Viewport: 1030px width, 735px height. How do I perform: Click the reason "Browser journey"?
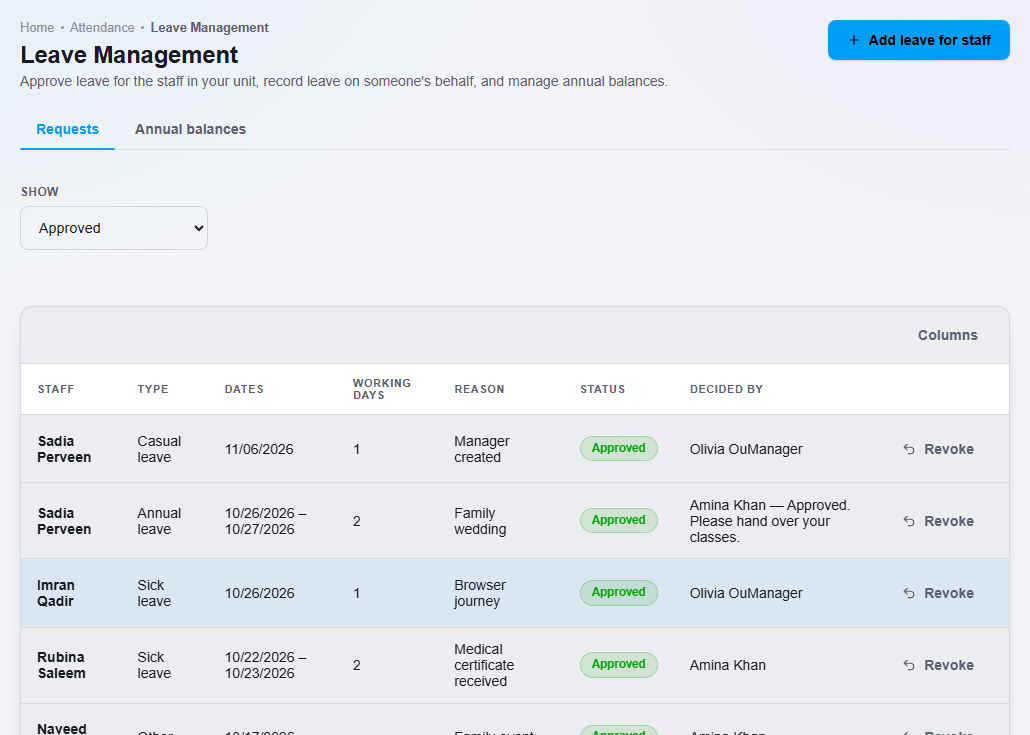tap(480, 593)
